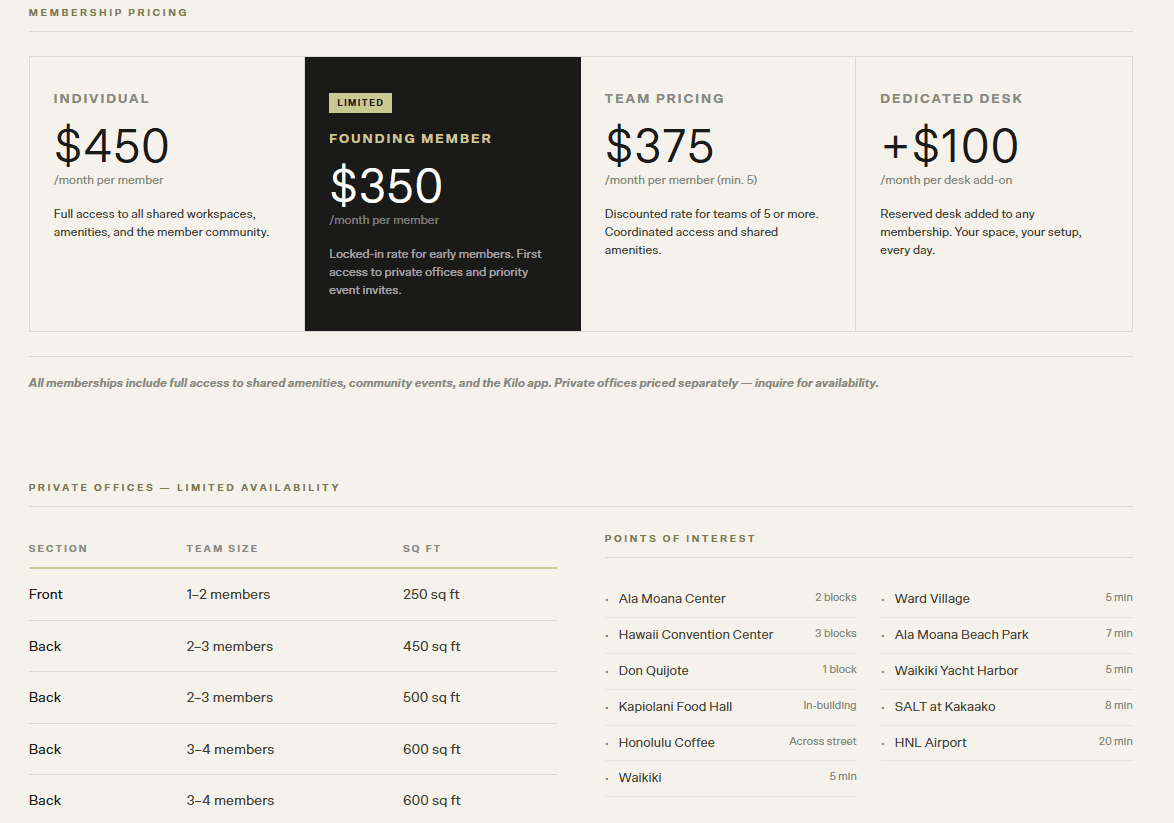Click the Dedicated Desk description text
1174x823 pixels.
(981, 232)
